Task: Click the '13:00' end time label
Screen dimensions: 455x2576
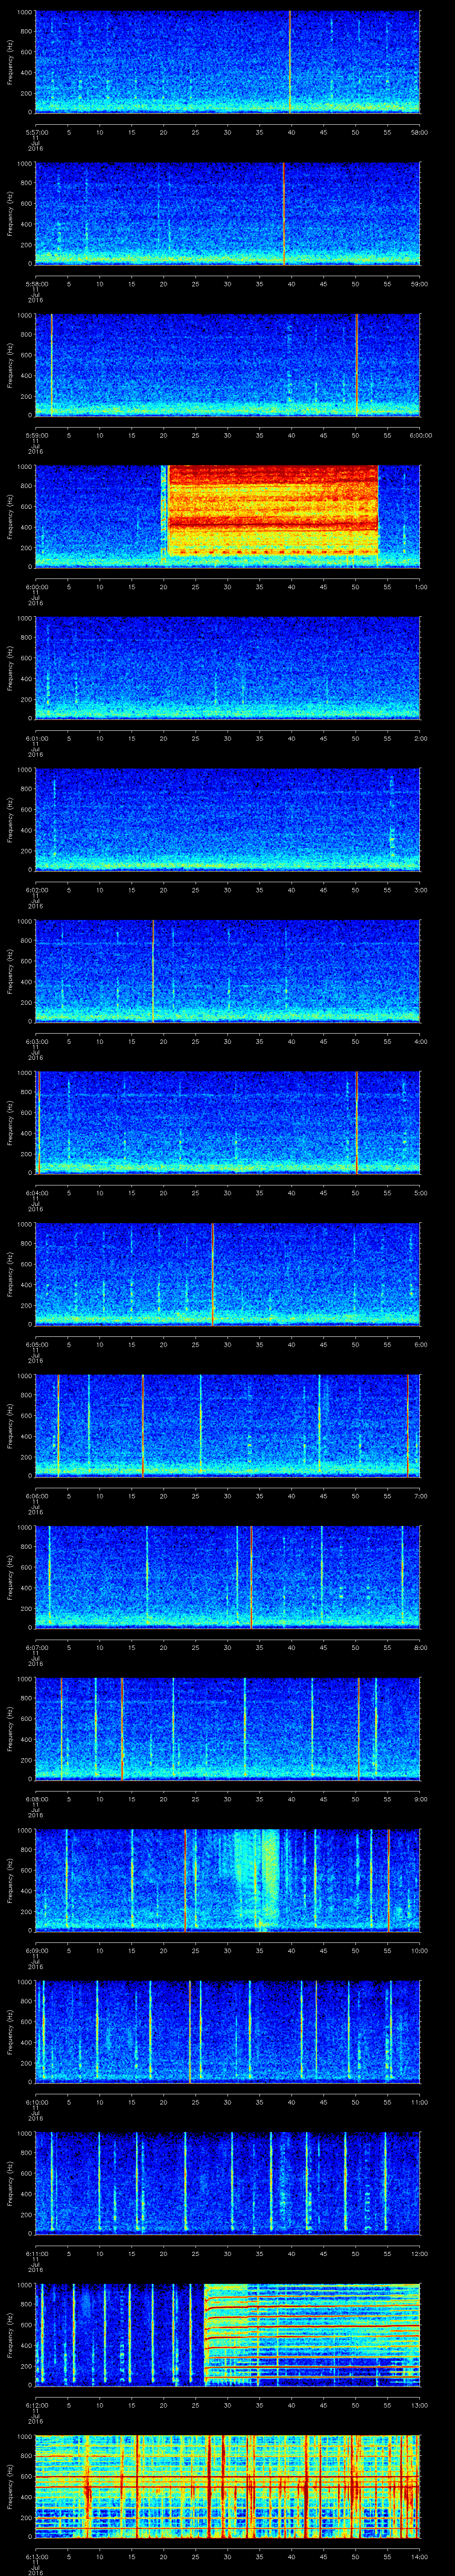Action: coord(419,2404)
